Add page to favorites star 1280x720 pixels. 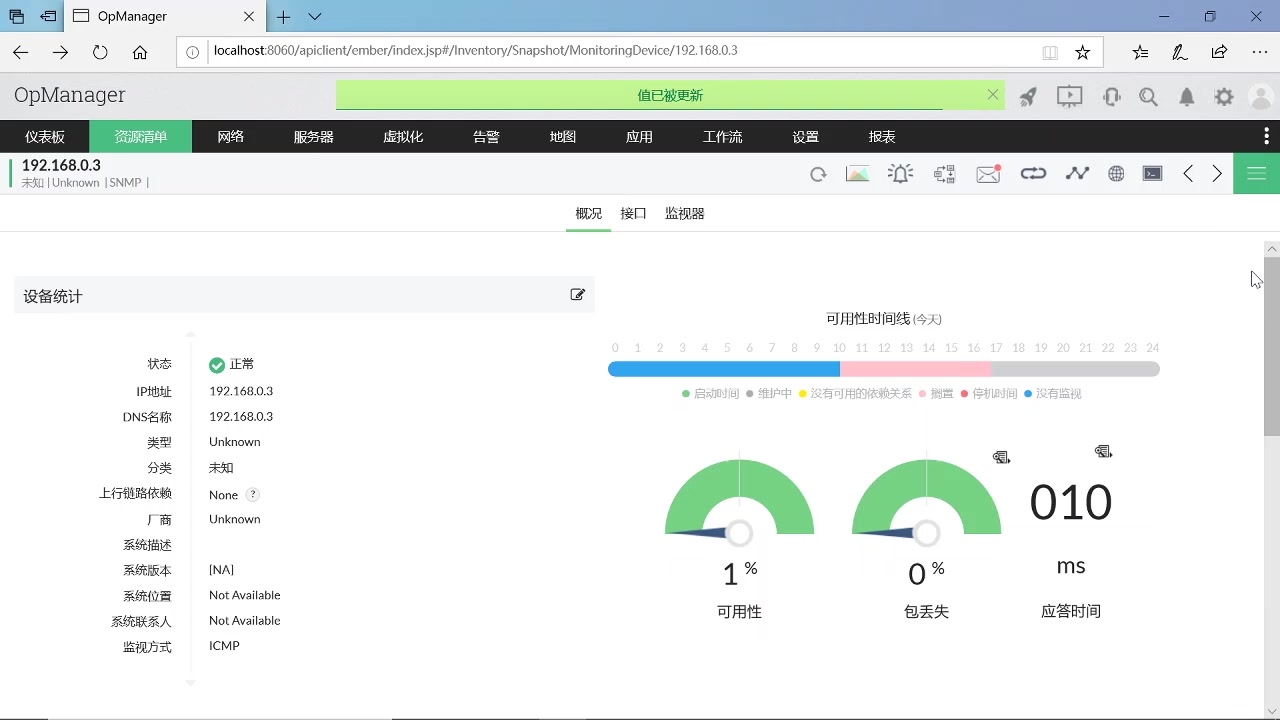(x=1082, y=52)
